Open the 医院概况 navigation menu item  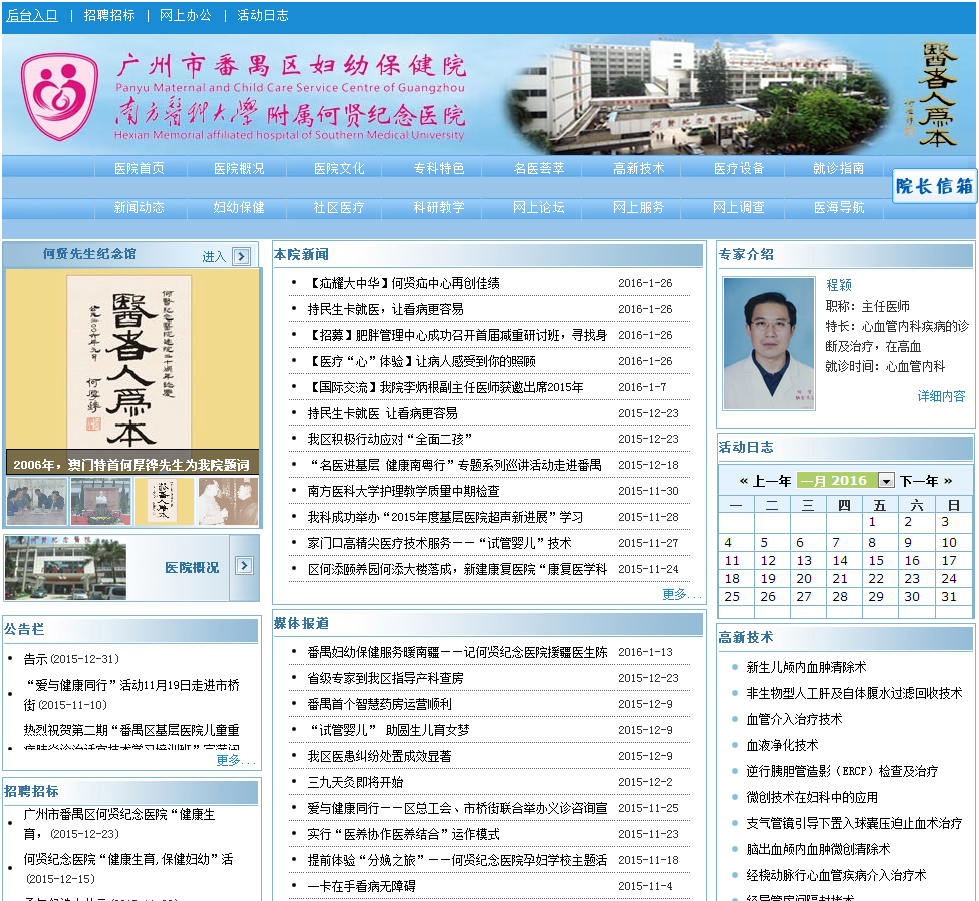[x=239, y=168]
